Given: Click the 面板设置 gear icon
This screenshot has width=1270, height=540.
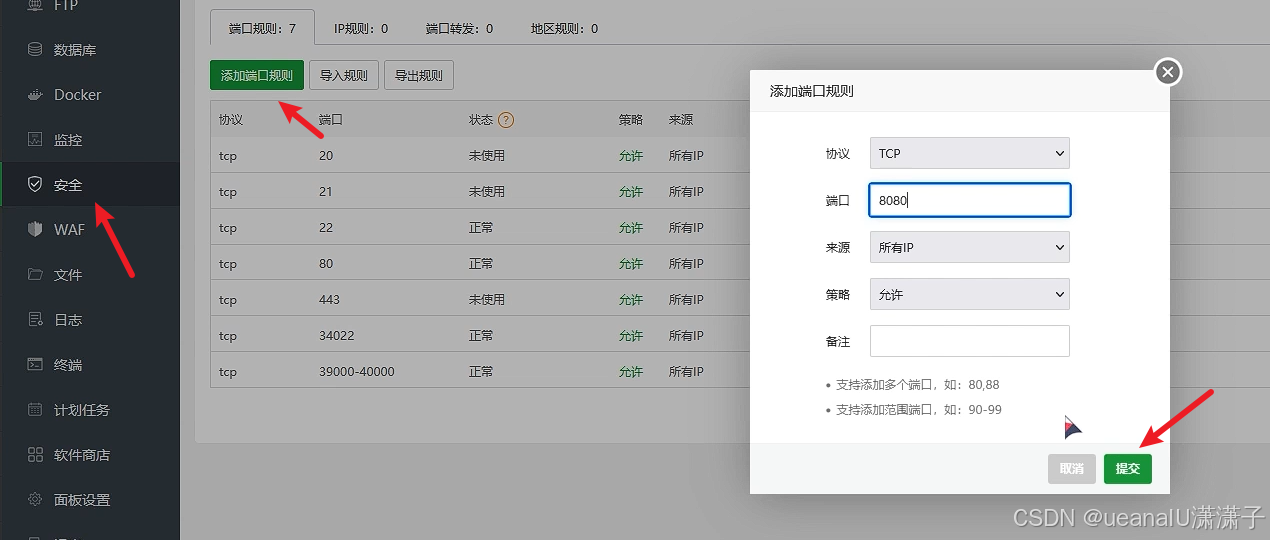Looking at the screenshot, I should click(35, 499).
